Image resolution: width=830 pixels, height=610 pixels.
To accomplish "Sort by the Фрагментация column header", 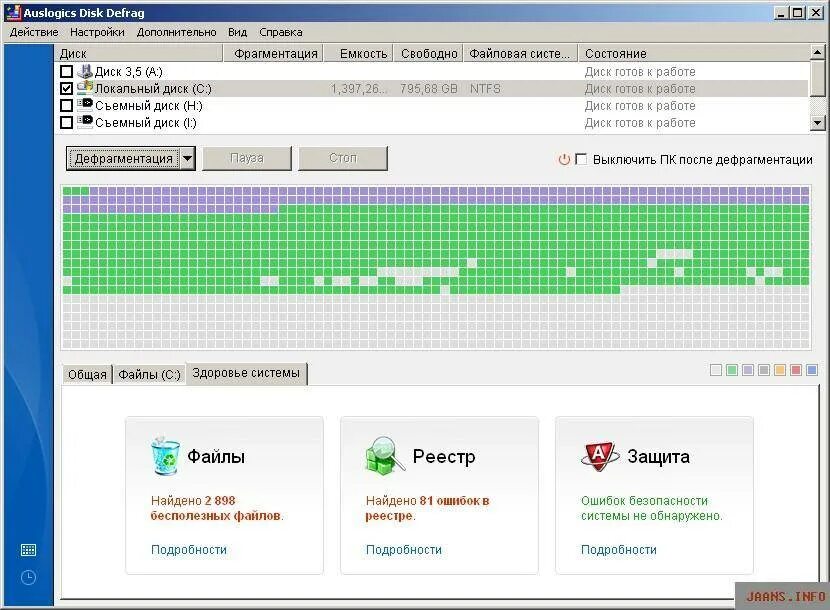I will (274, 53).
